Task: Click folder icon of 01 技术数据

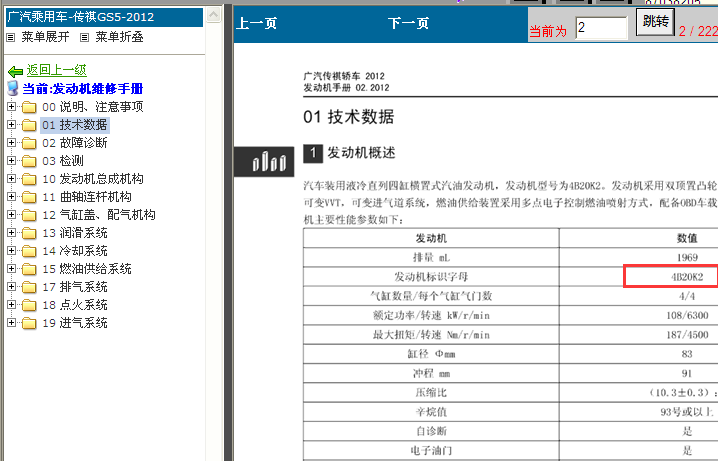Action: pos(29,125)
